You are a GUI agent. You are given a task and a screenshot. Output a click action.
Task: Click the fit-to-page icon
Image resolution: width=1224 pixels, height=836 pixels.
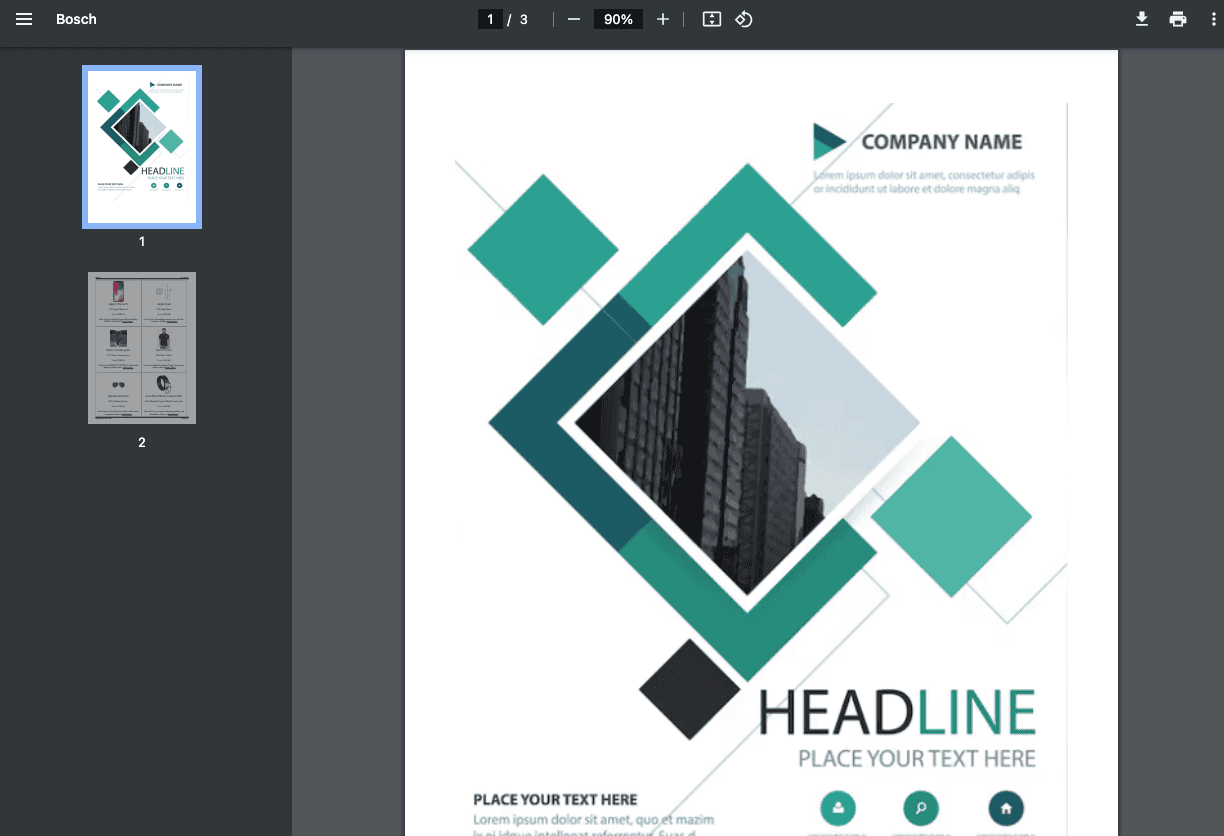(x=711, y=19)
